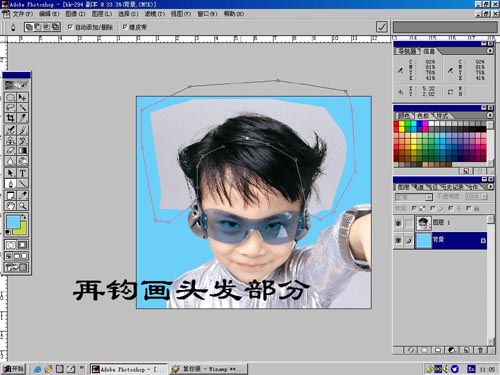The image size is (500, 375).
Task: Open first eyedropper readout options in Info
Action: point(400,70)
